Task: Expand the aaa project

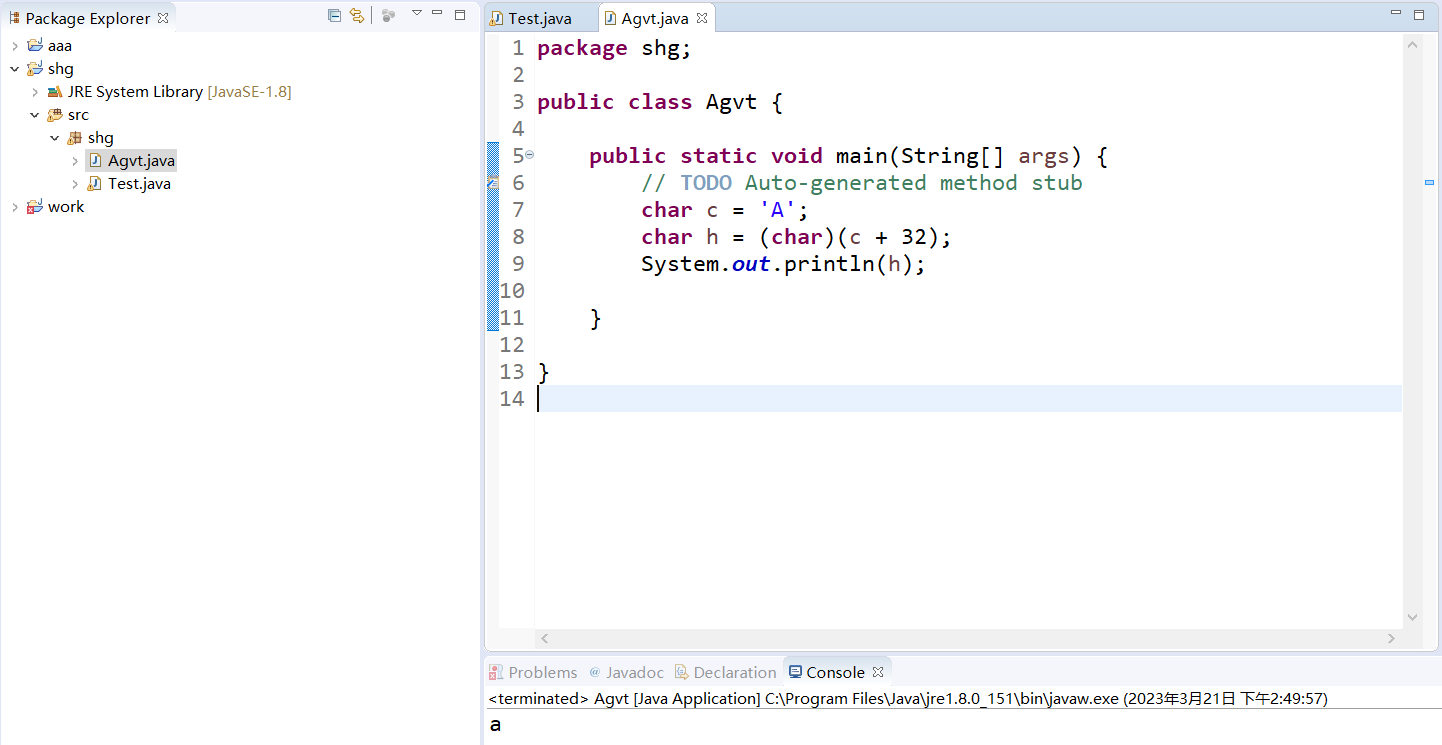Action: click(15, 46)
